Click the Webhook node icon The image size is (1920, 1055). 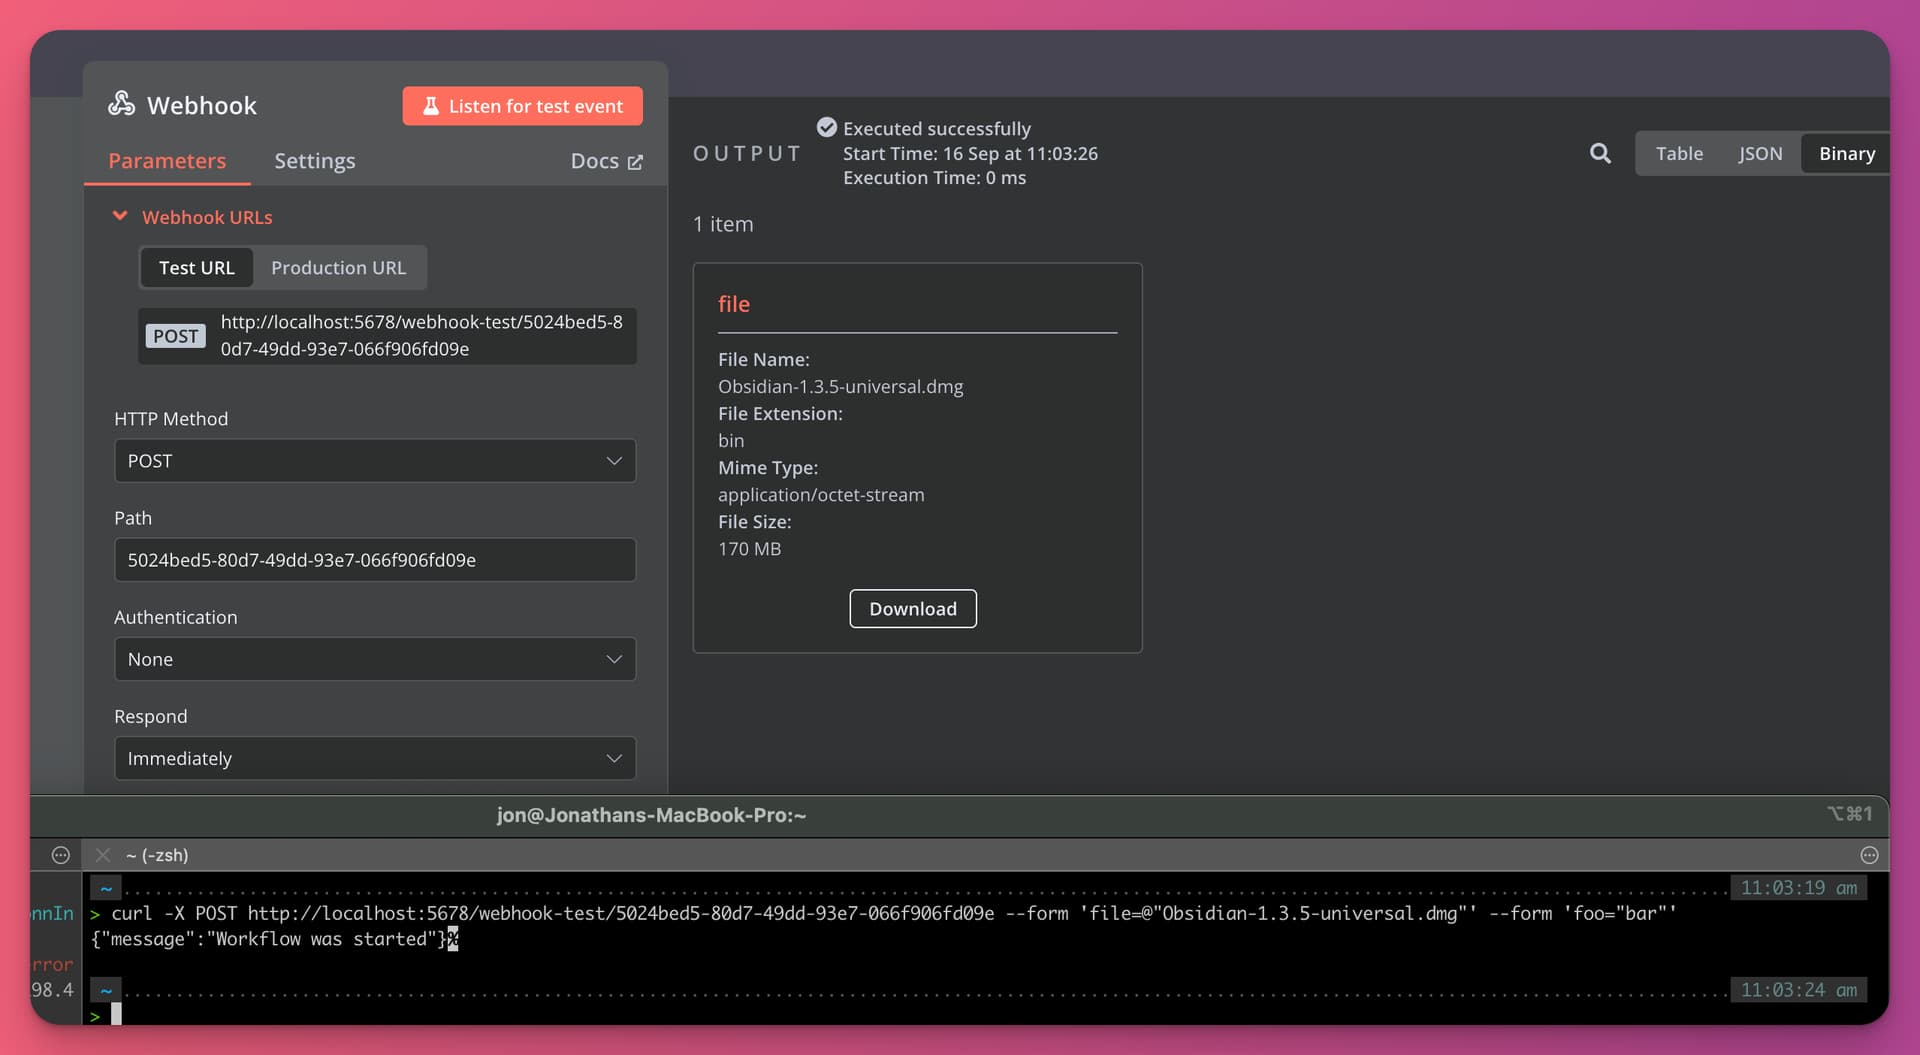tap(121, 104)
